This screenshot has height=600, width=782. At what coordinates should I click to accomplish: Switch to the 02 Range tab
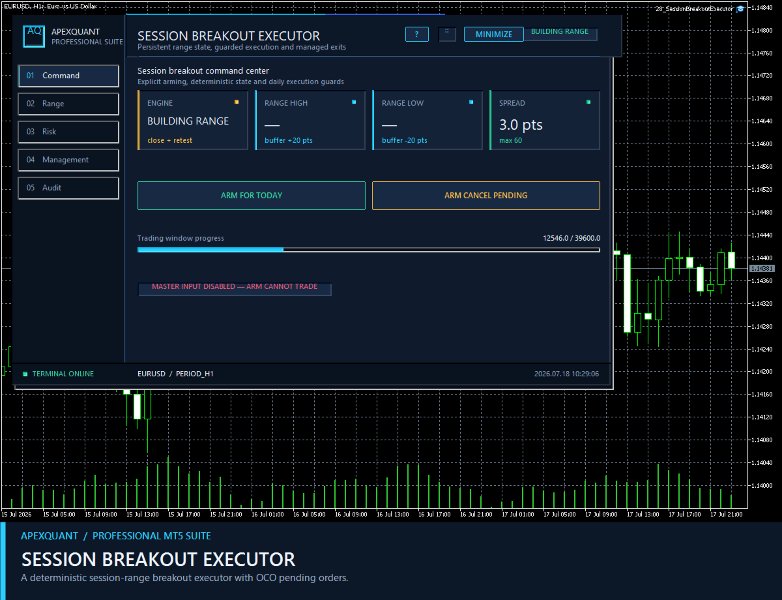pos(68,104)
